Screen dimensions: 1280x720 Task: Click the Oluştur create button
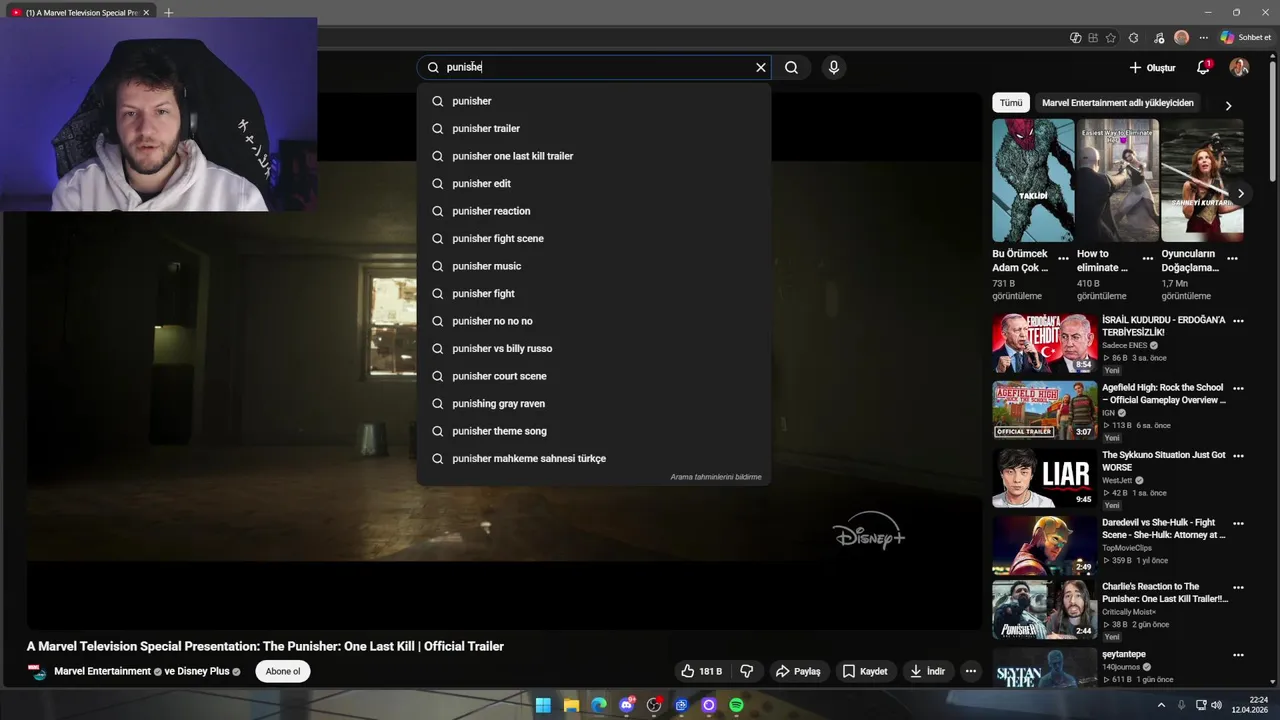1152,68
